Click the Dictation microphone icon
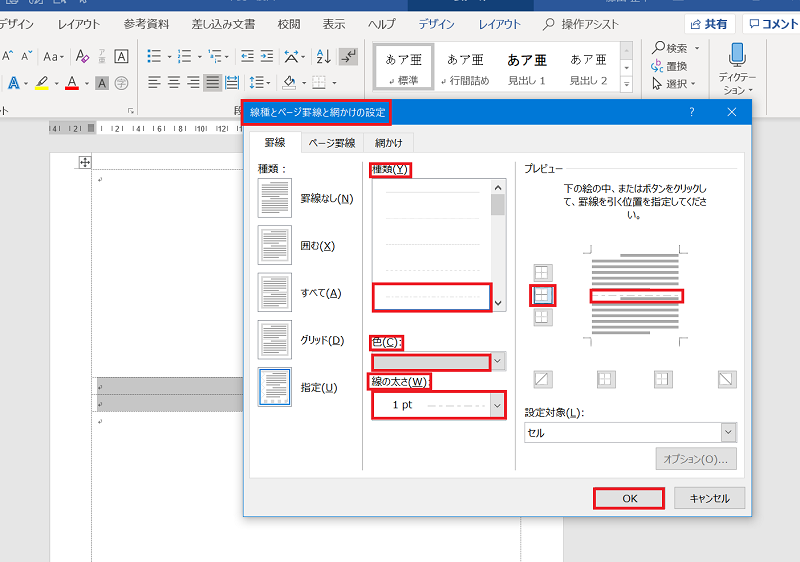The width and height of the screenshot is (800, 562). pyautogui.click(x=737, y=55)
